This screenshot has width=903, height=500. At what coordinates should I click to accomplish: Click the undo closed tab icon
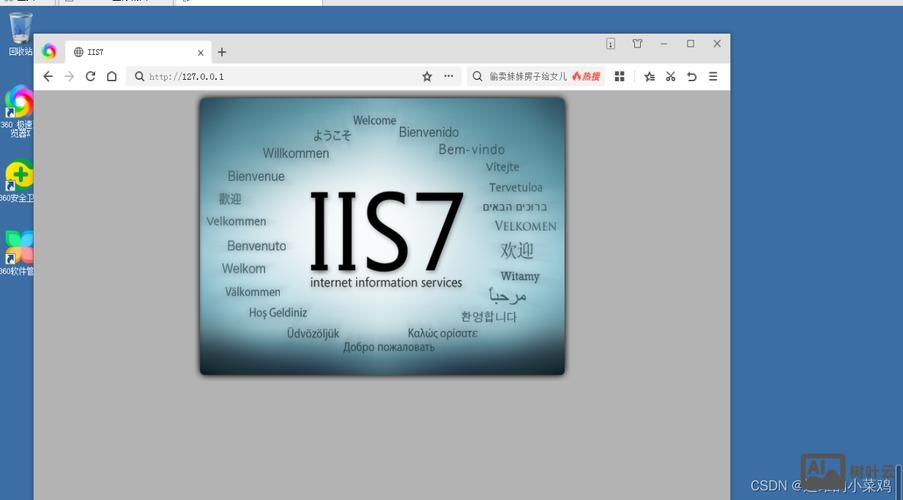click(x=692, y=77)
